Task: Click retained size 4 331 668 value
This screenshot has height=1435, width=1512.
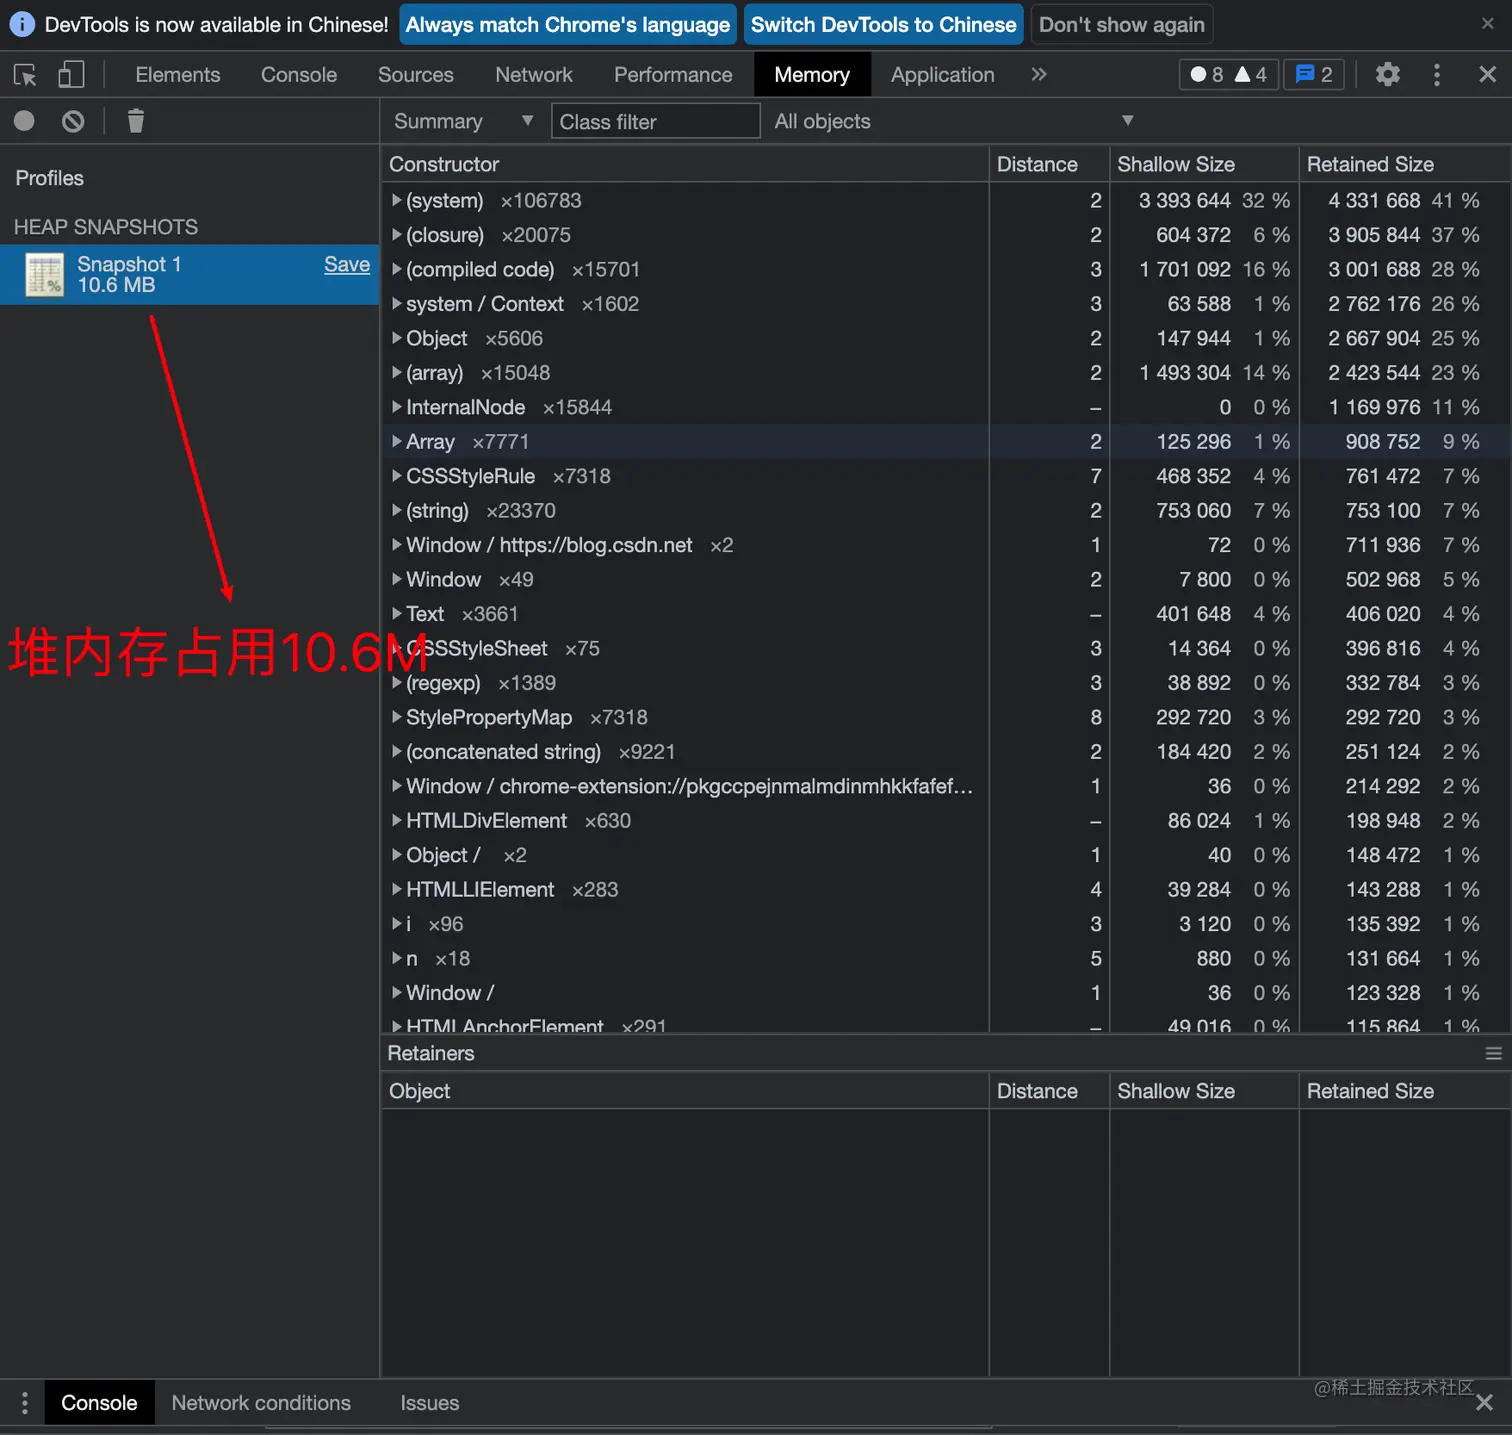Action: (1374, 200)
